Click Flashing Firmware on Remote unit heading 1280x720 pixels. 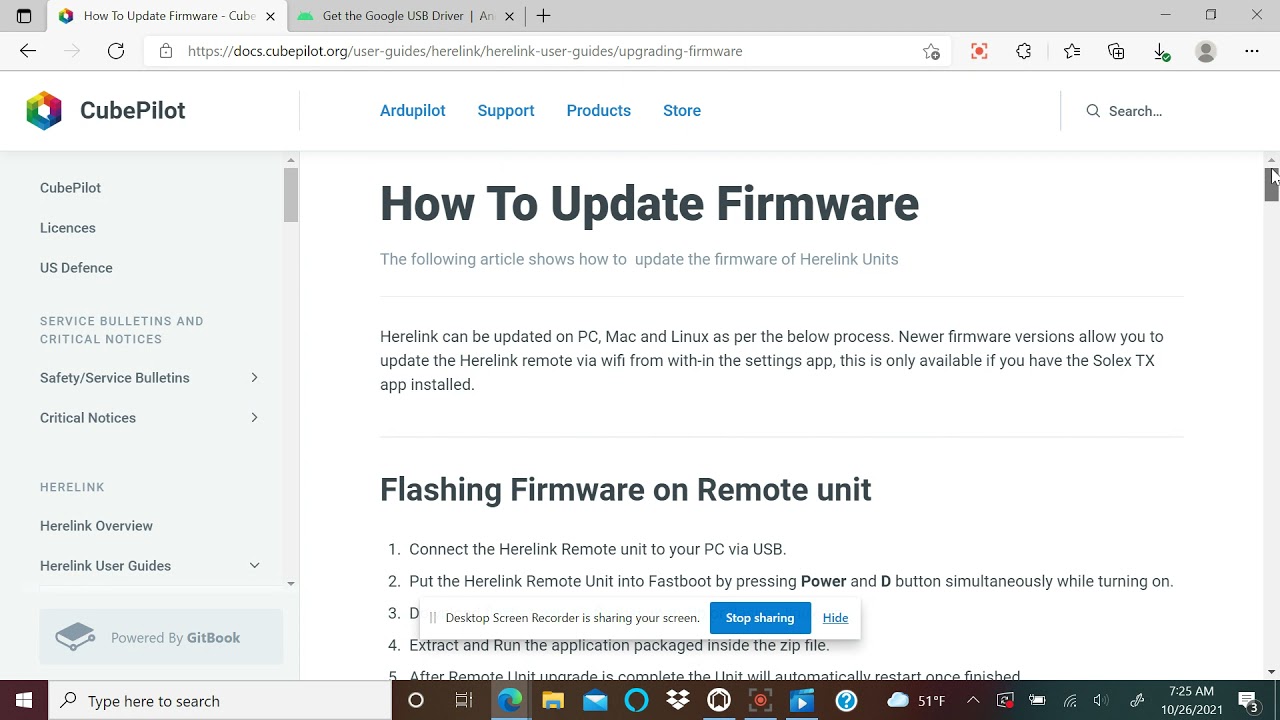tap(625, 490)
